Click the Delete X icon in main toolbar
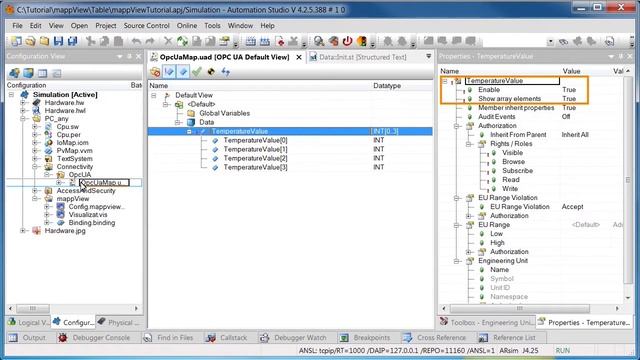 168,41
